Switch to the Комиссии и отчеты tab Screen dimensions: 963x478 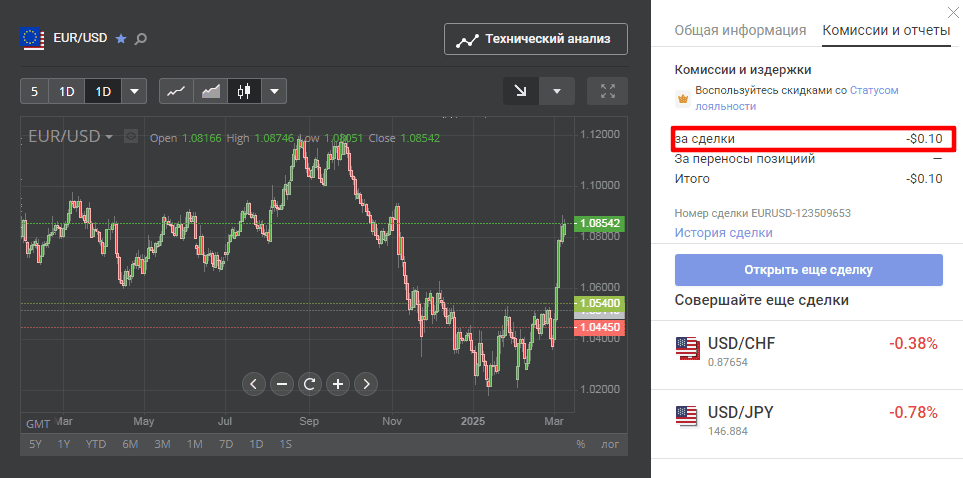pos(886,30)
